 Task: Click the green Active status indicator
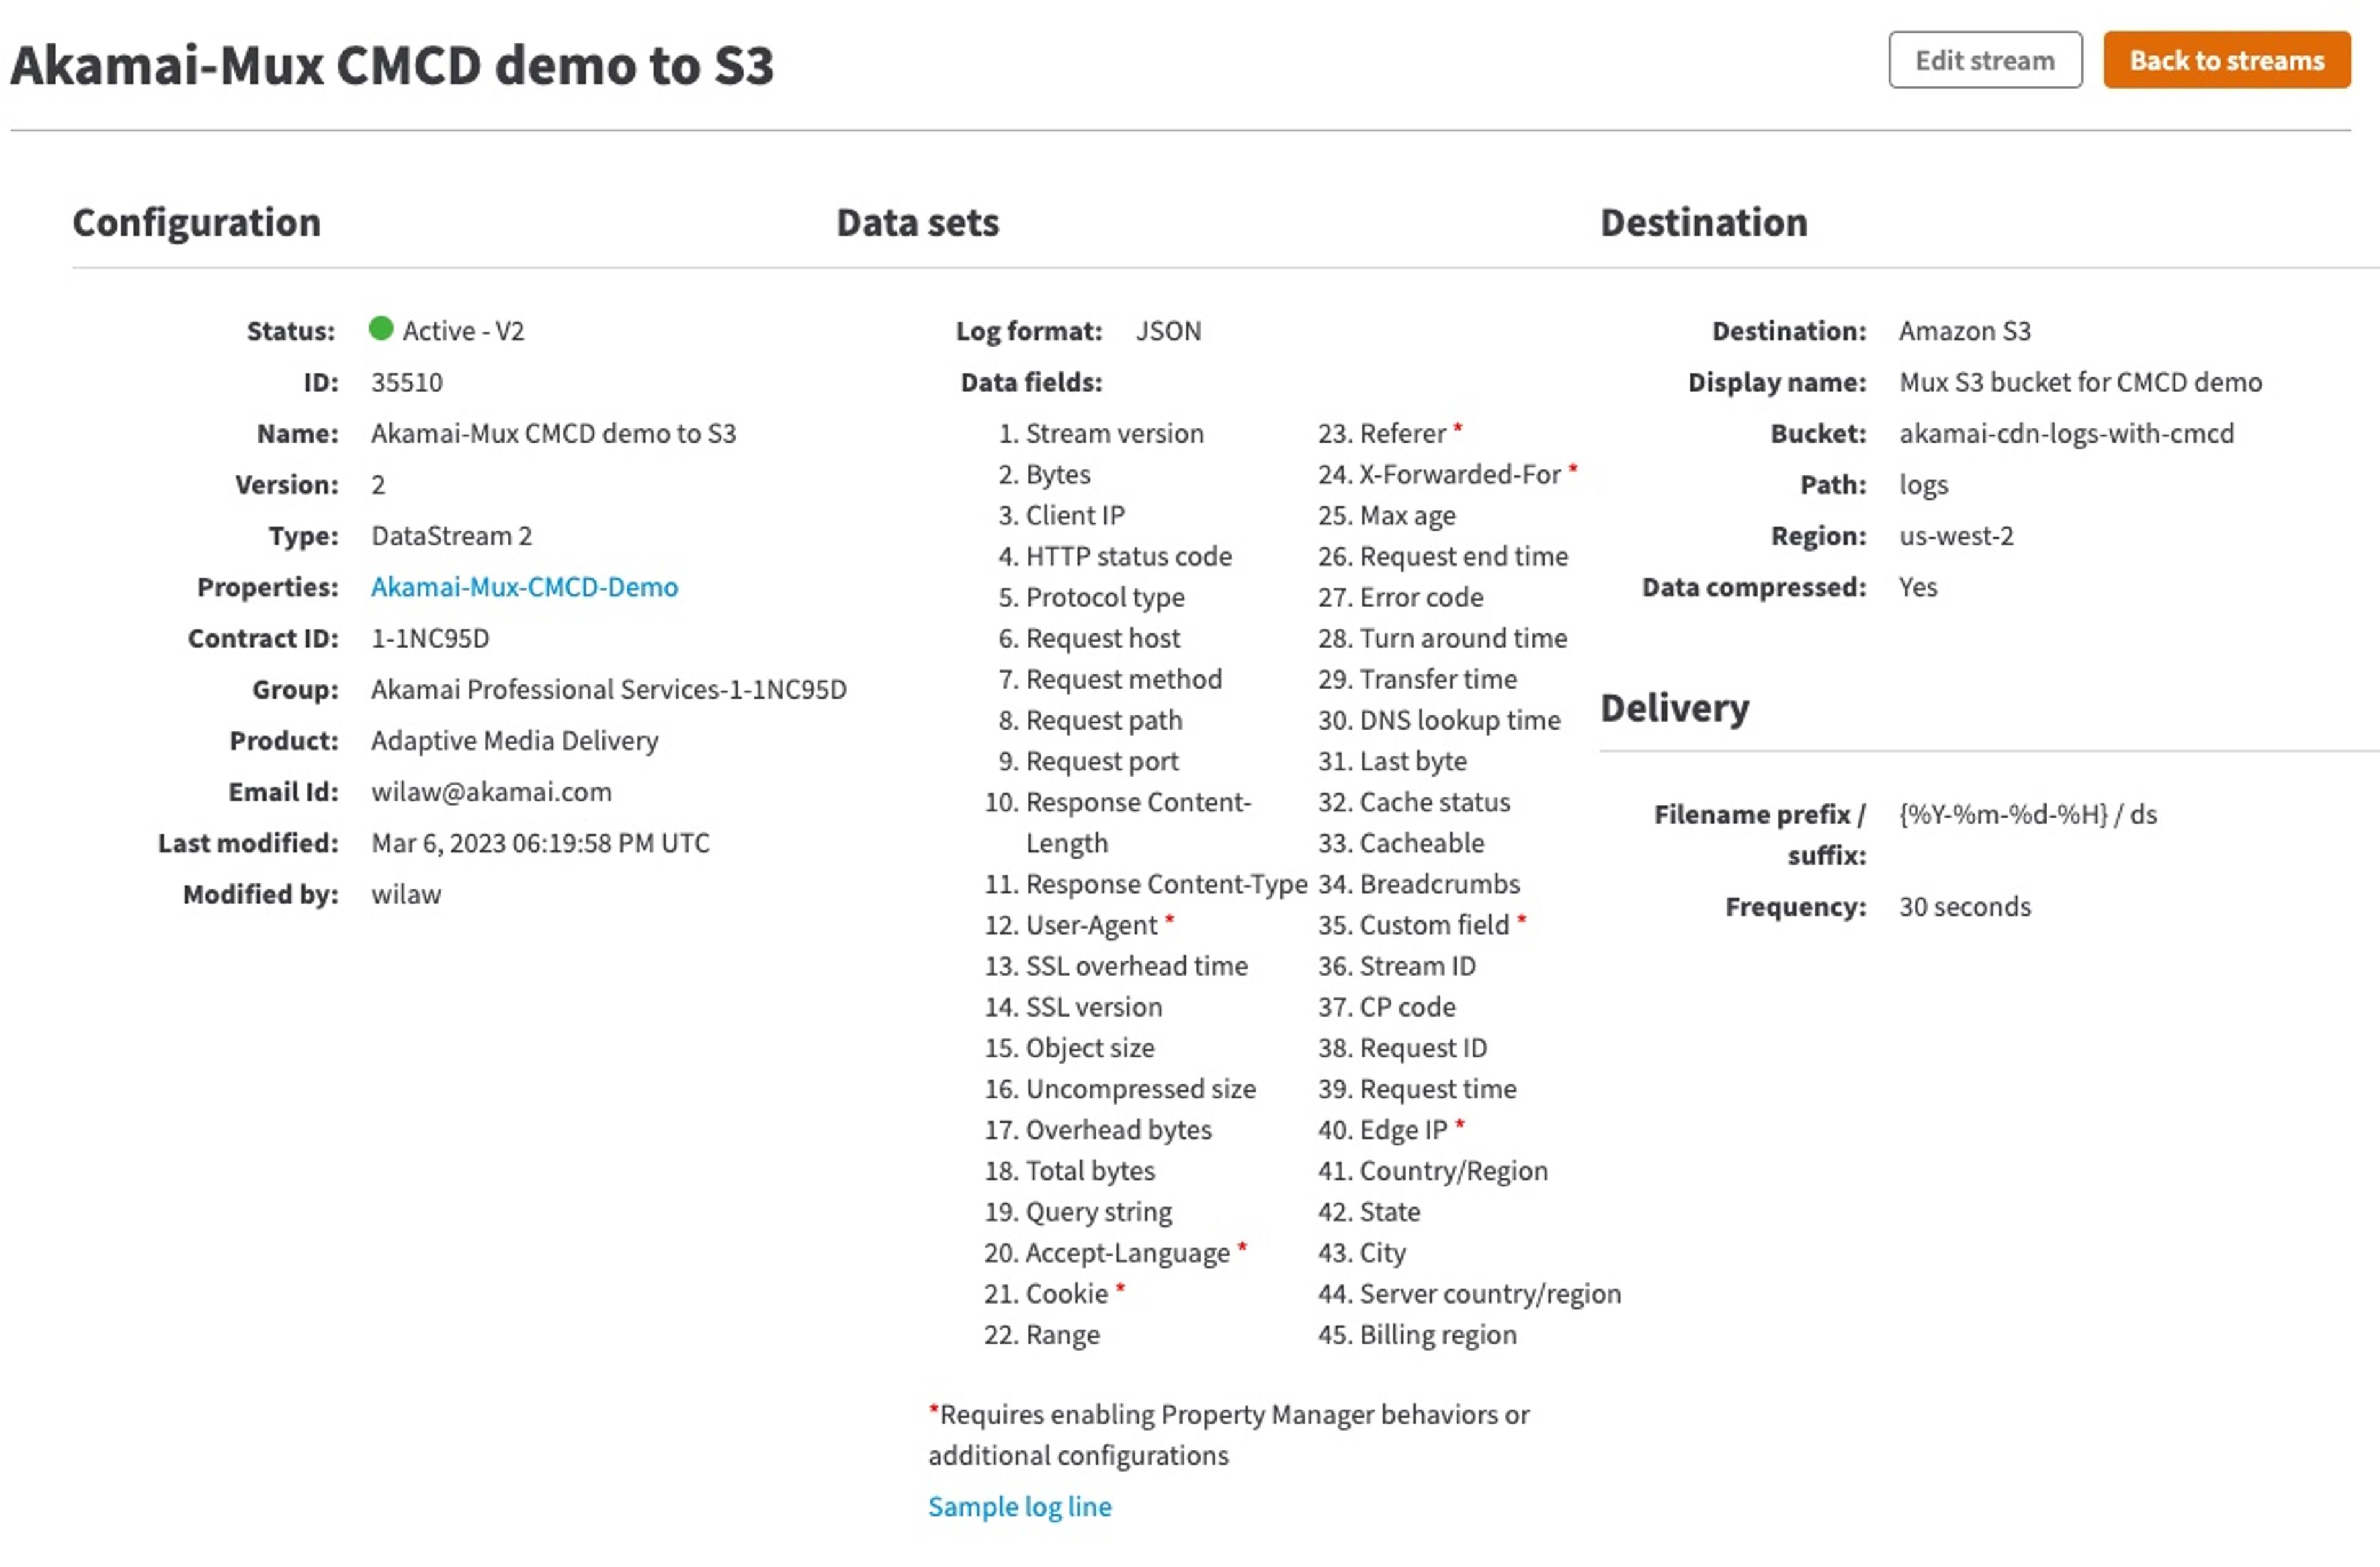pos(381,328)
